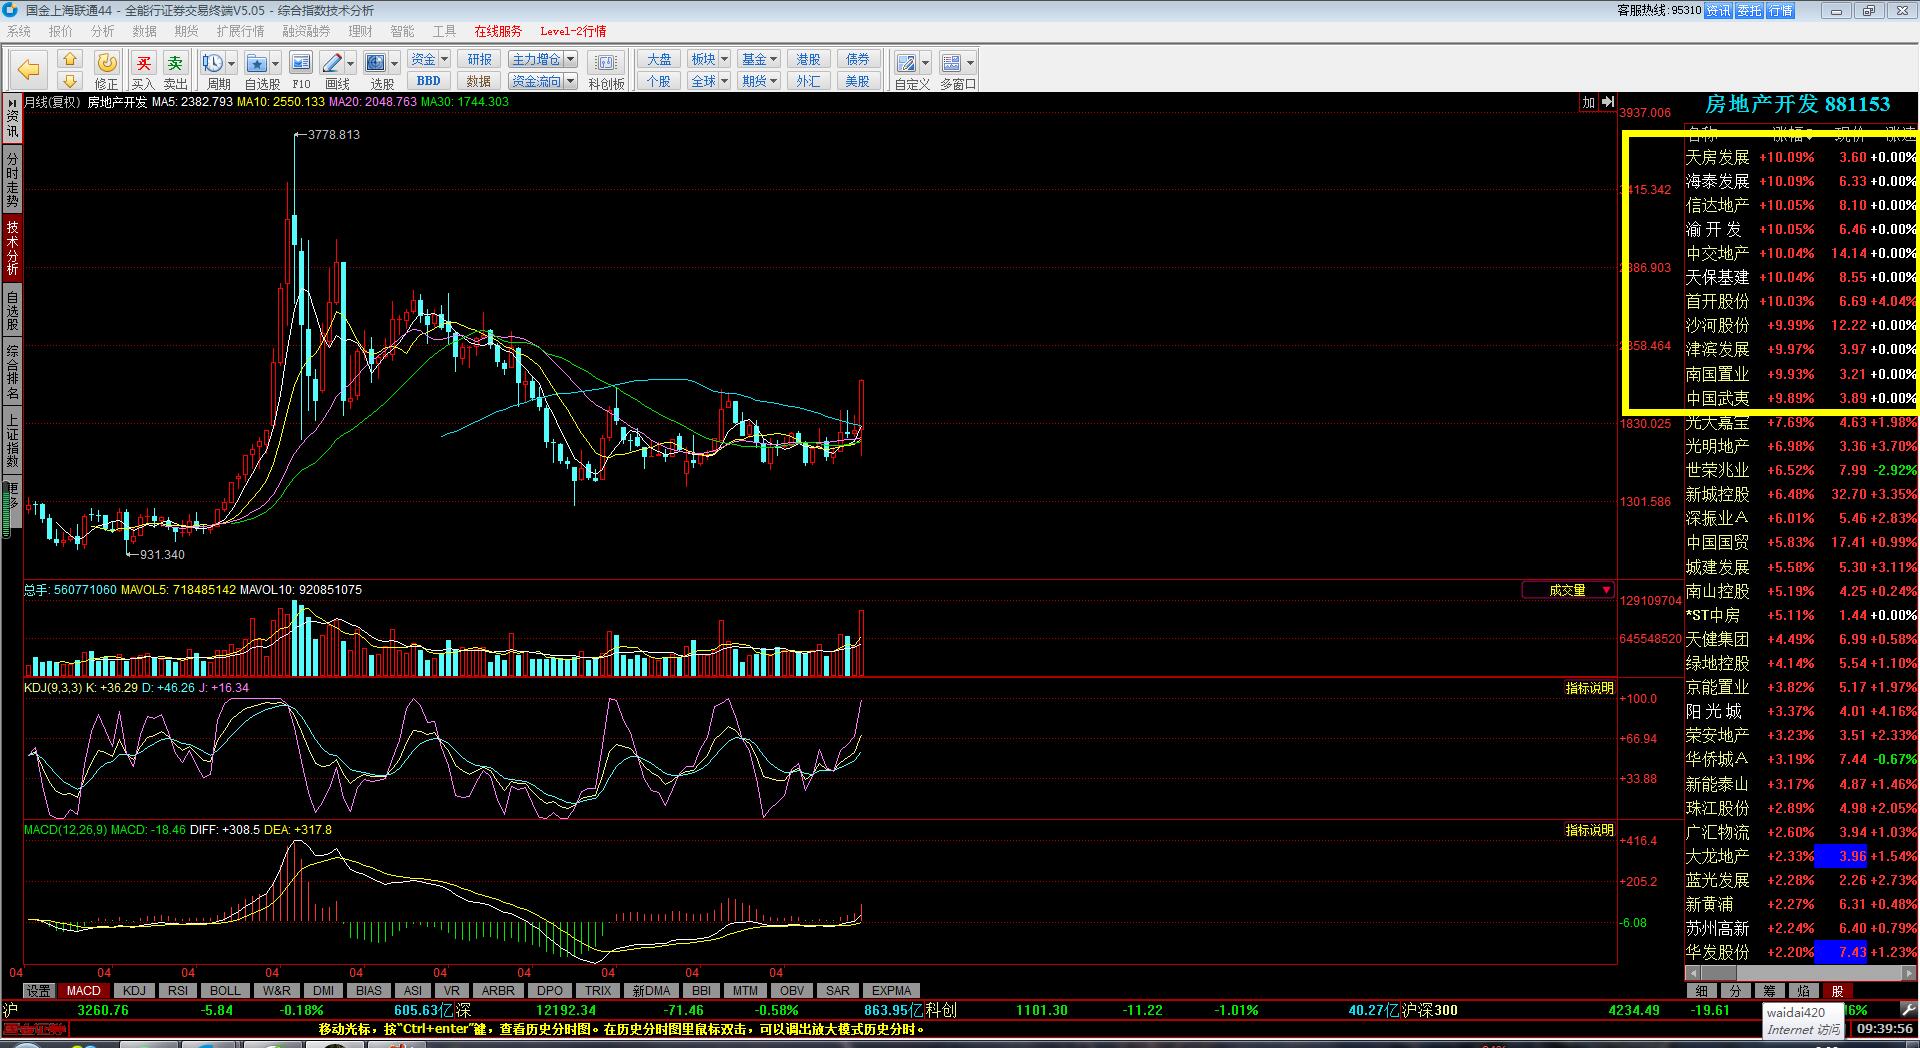The height and width of the screenshot is (1048, 1920).
Task: Click the 资讯 button in title bar
Action: click(1718, 11)
